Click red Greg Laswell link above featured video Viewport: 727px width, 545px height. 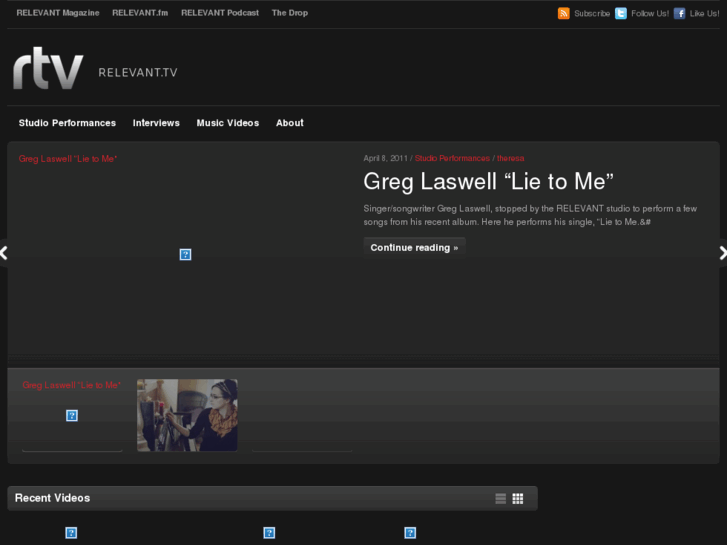[x=68, y=159]
